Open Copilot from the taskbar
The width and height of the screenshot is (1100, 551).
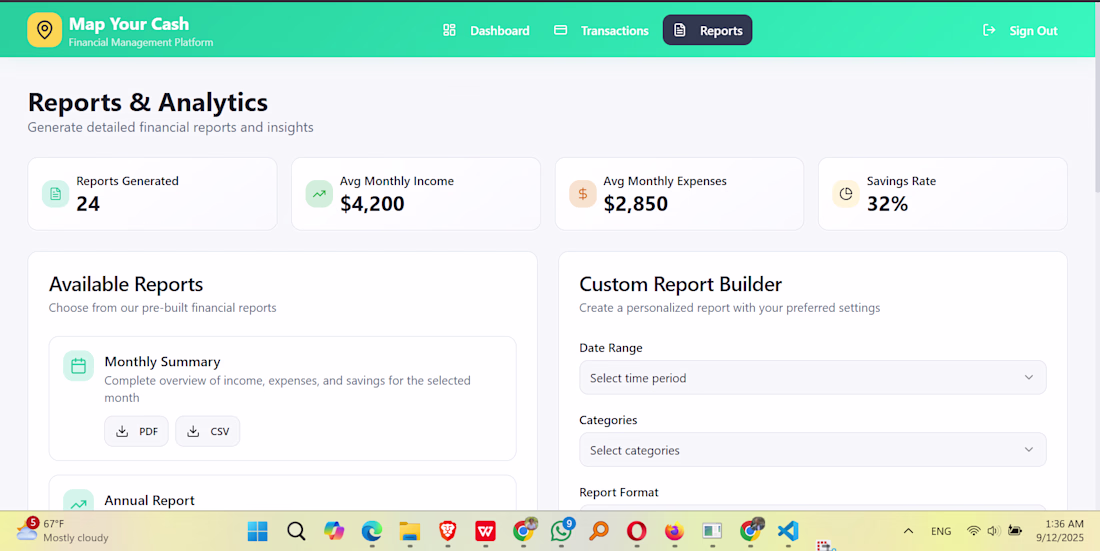[334, 531]
